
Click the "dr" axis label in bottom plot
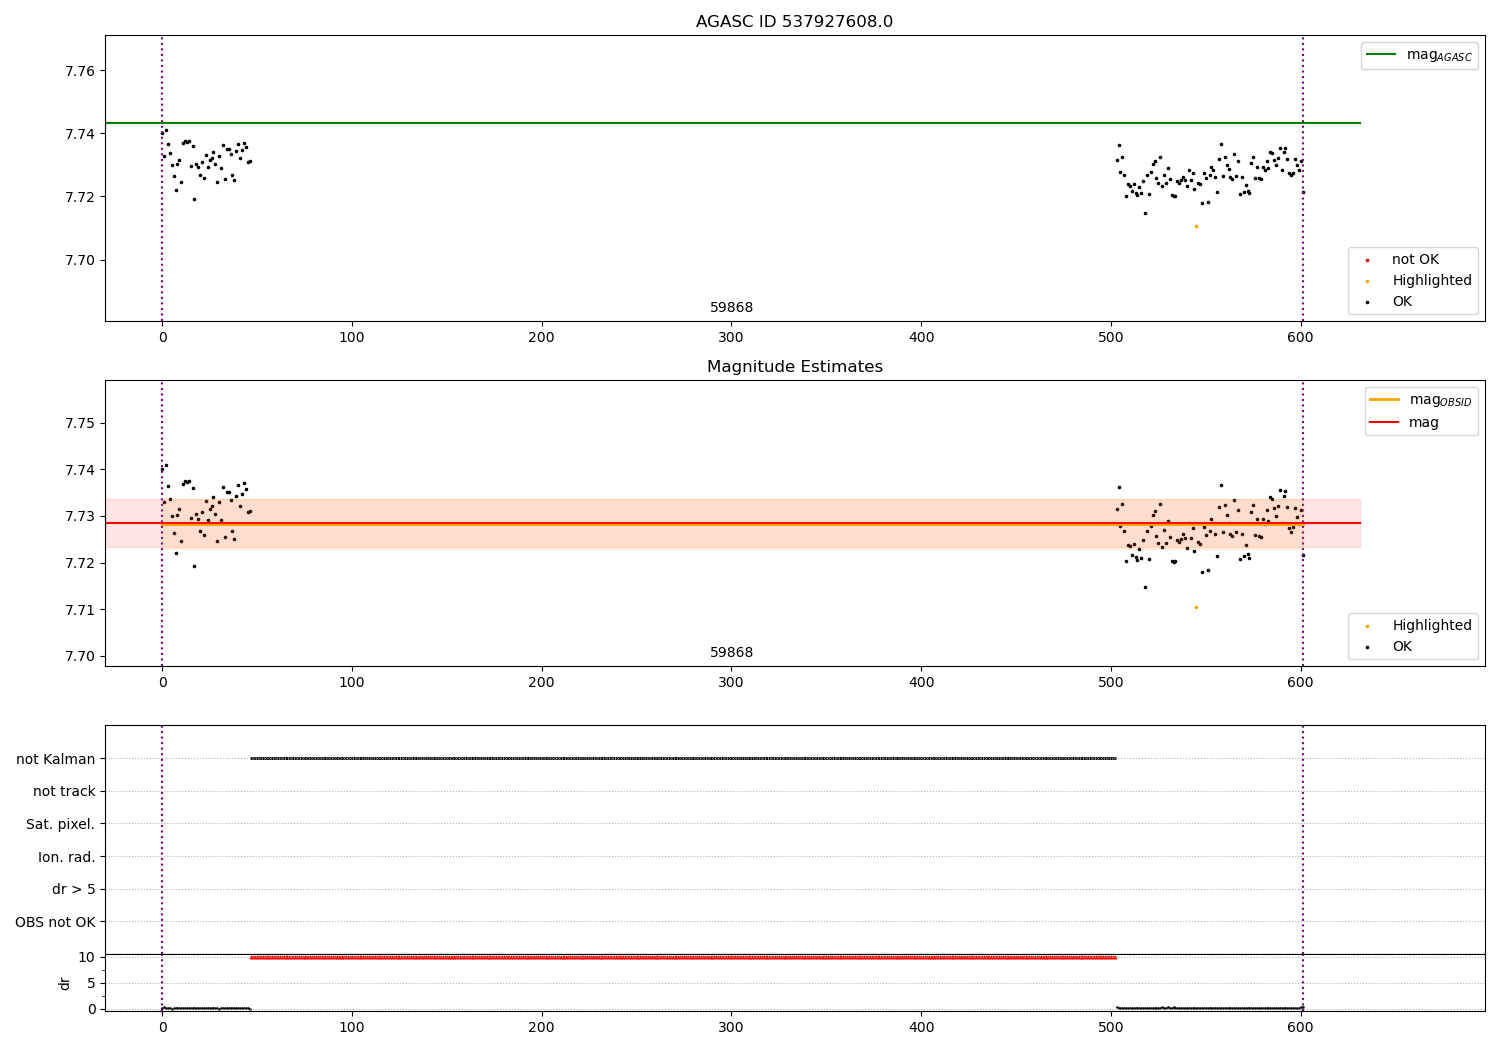[65, 983]
